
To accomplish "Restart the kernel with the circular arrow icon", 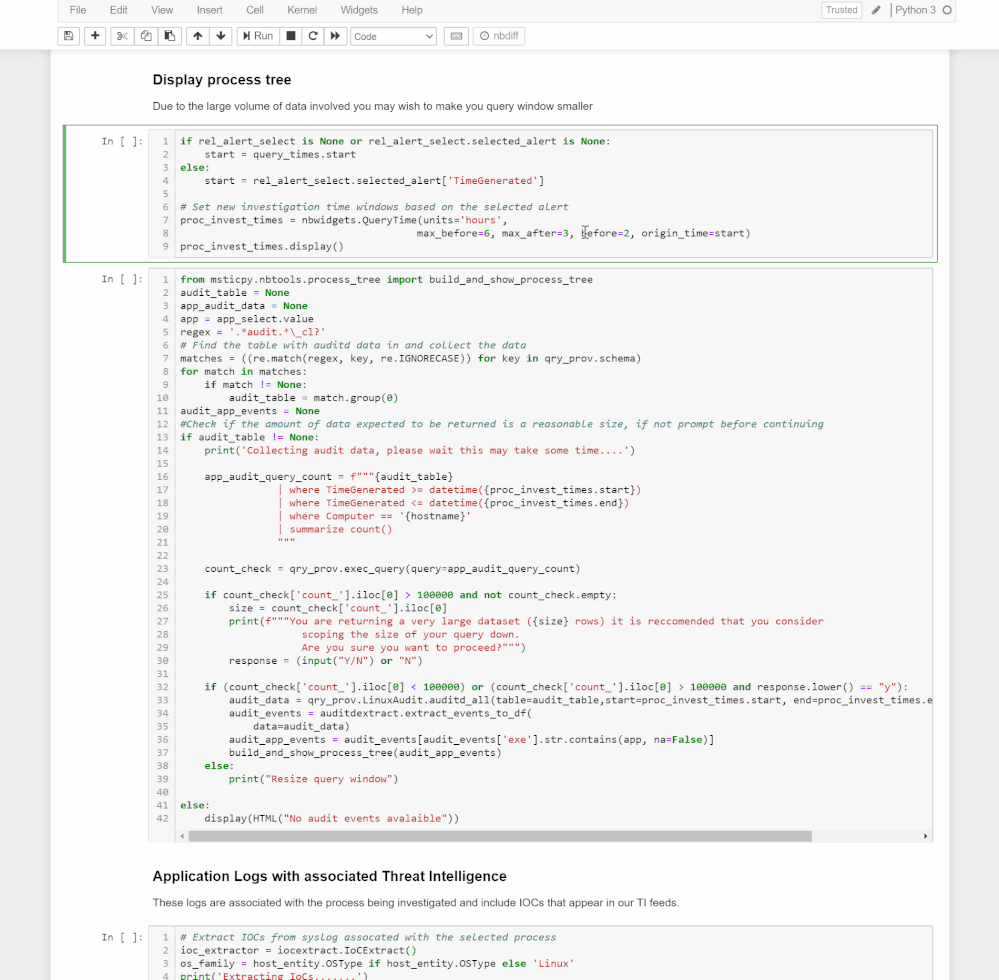I will click(313, 36).
